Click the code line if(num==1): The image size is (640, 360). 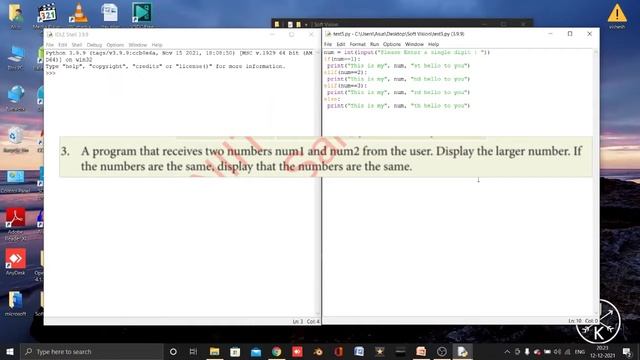342,59
